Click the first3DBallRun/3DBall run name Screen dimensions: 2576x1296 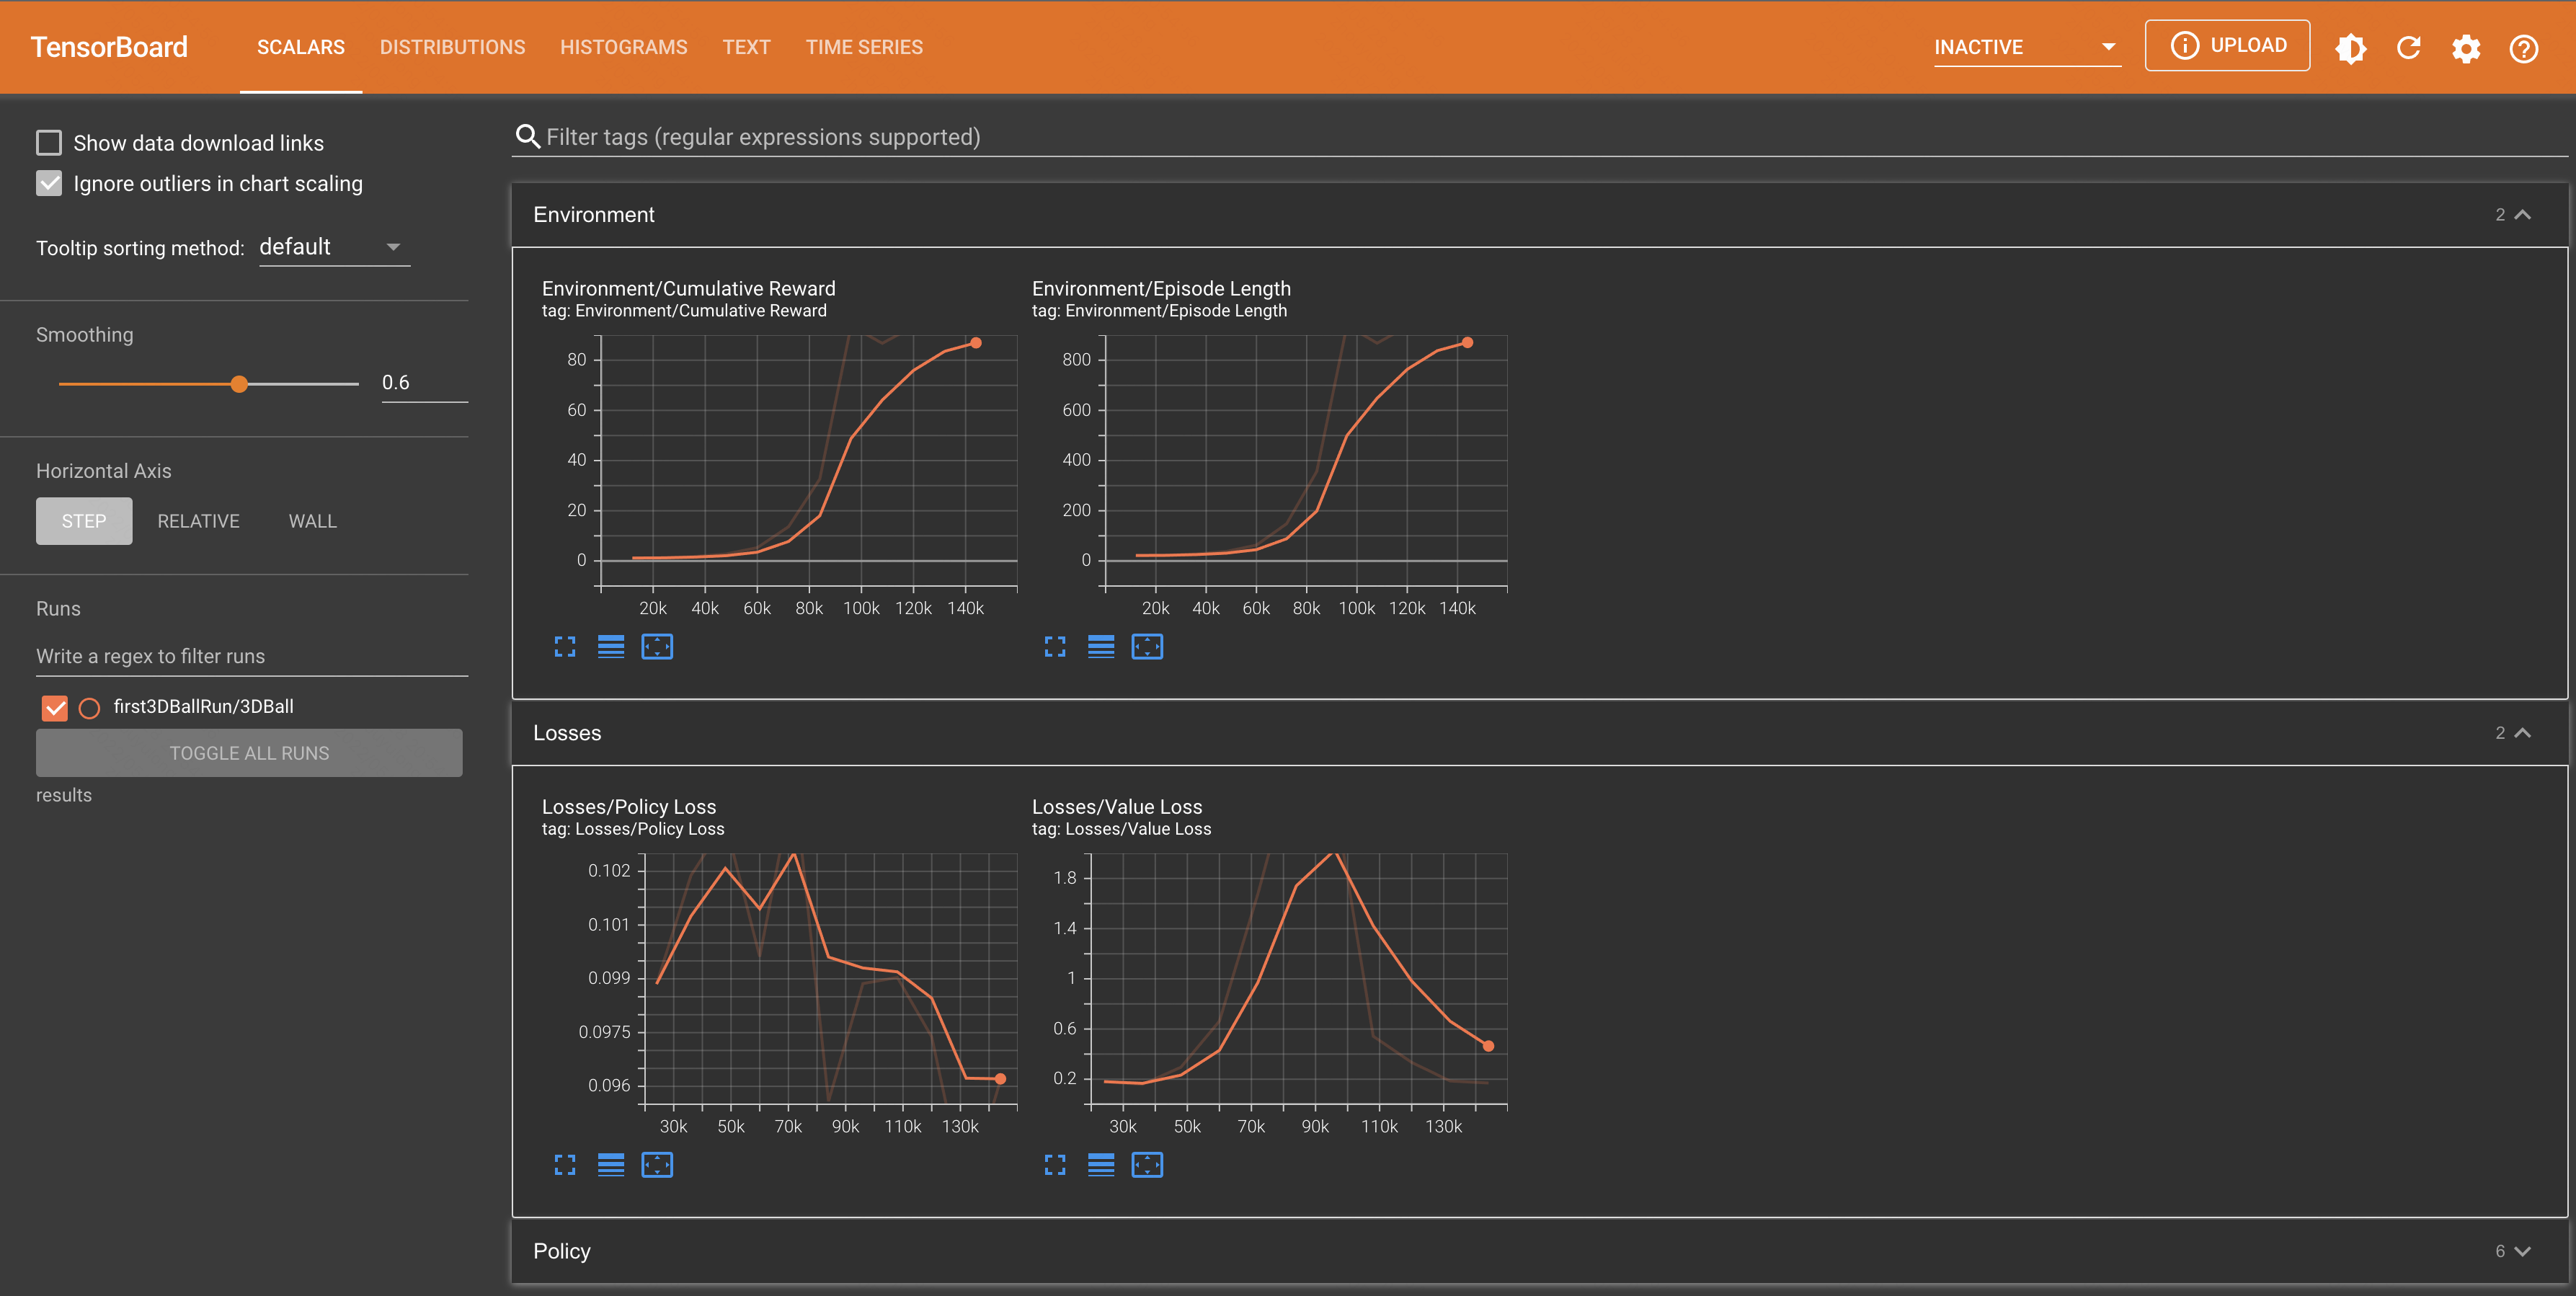coord(203,706)
